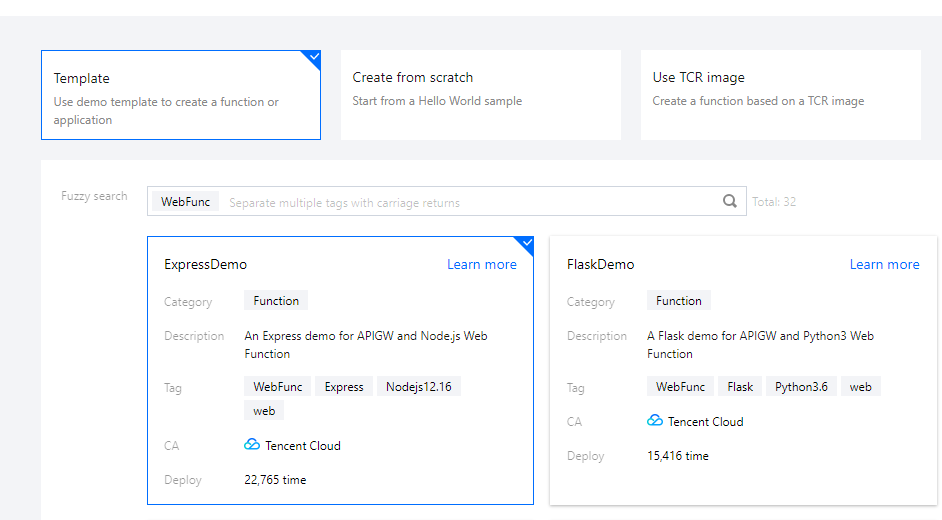
Task: Click Flask tag in FlaskDemo card
Action: pos(740,387)
